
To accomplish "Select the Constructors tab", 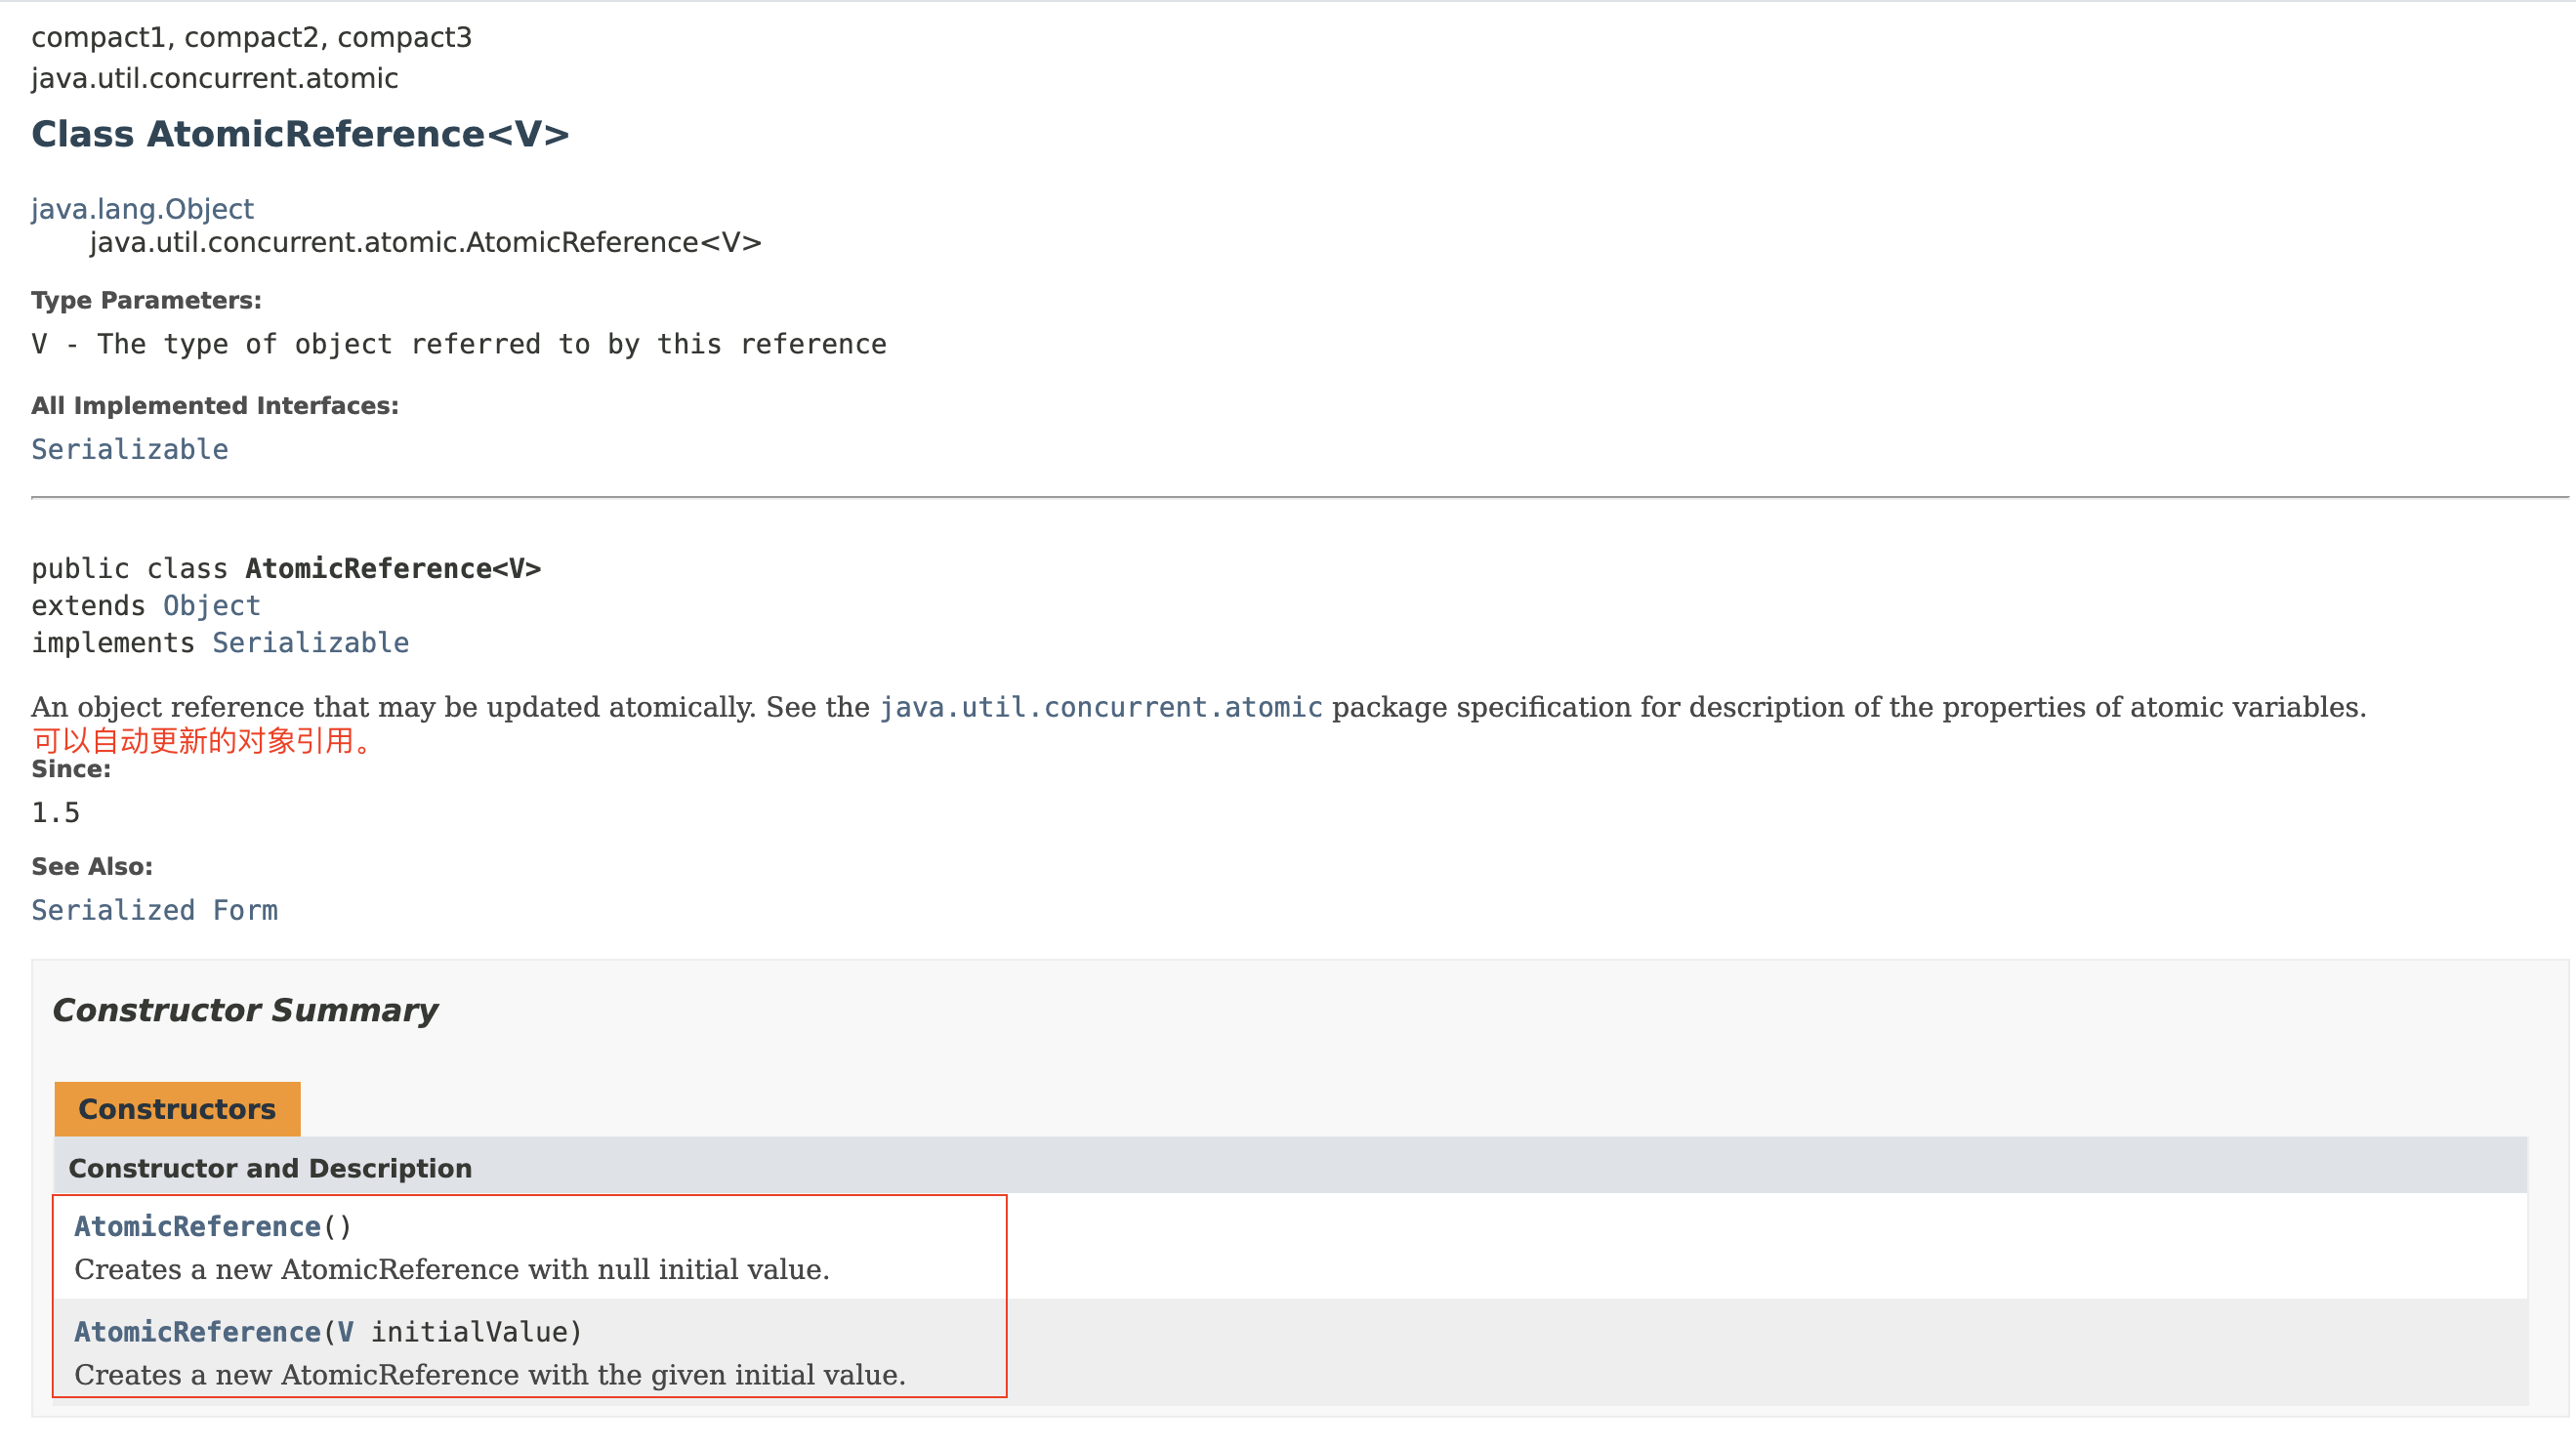I will [x=177, y=1108].
